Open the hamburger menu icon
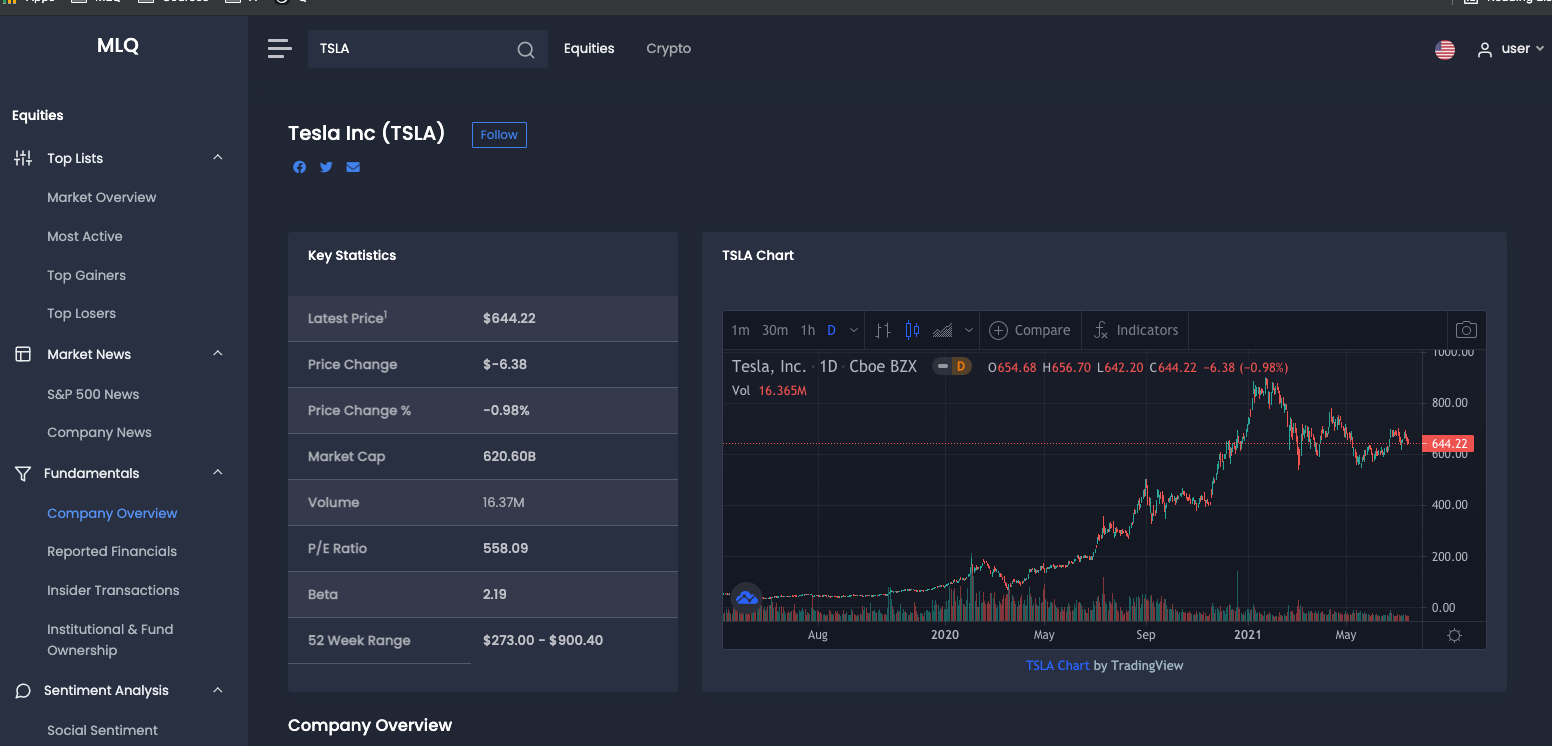Screen dimensions: 1552x746 click(280, 48)
